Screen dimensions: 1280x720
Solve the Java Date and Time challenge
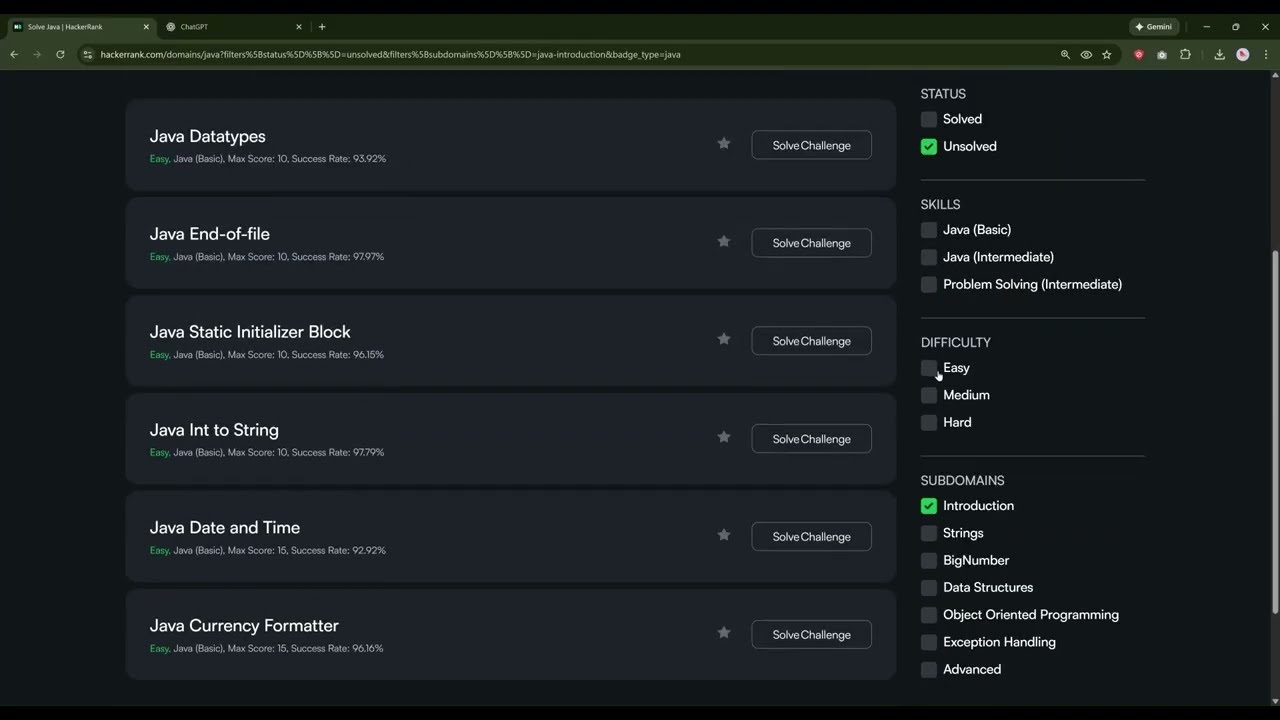point(811,537)
